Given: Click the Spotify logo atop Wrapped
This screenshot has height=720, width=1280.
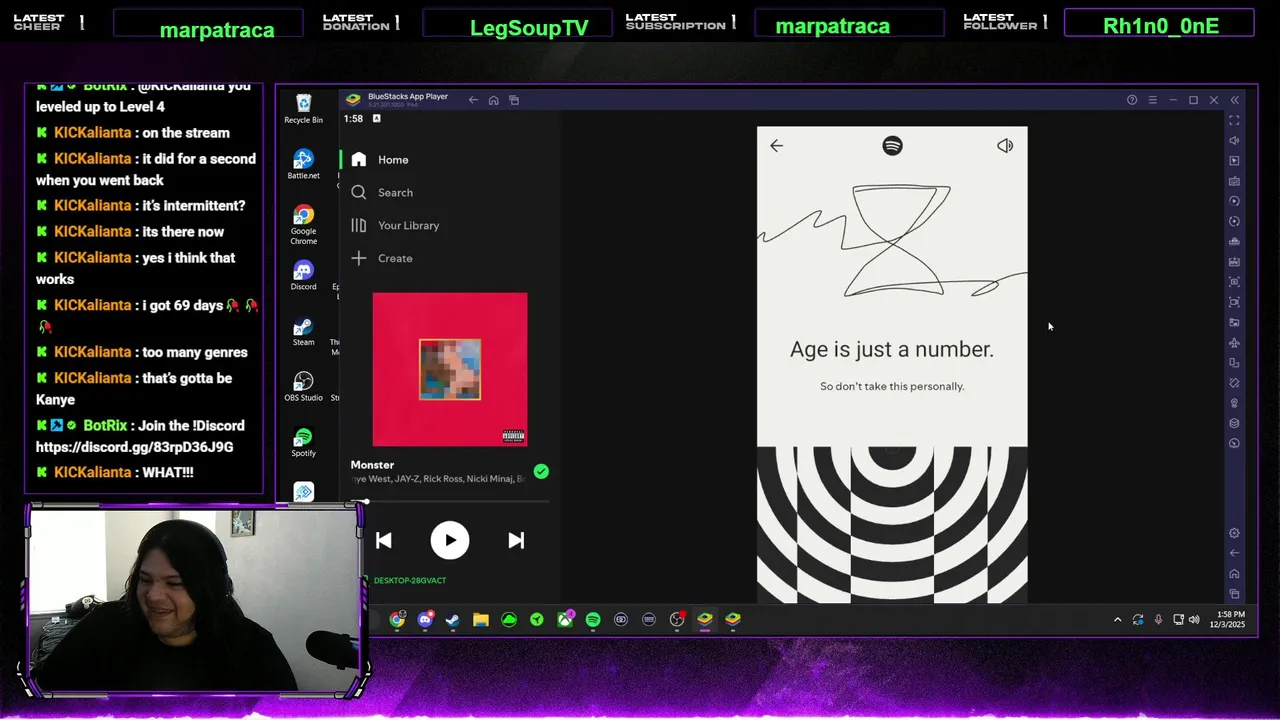Looking at the screenshot, I should click(892, 146).
